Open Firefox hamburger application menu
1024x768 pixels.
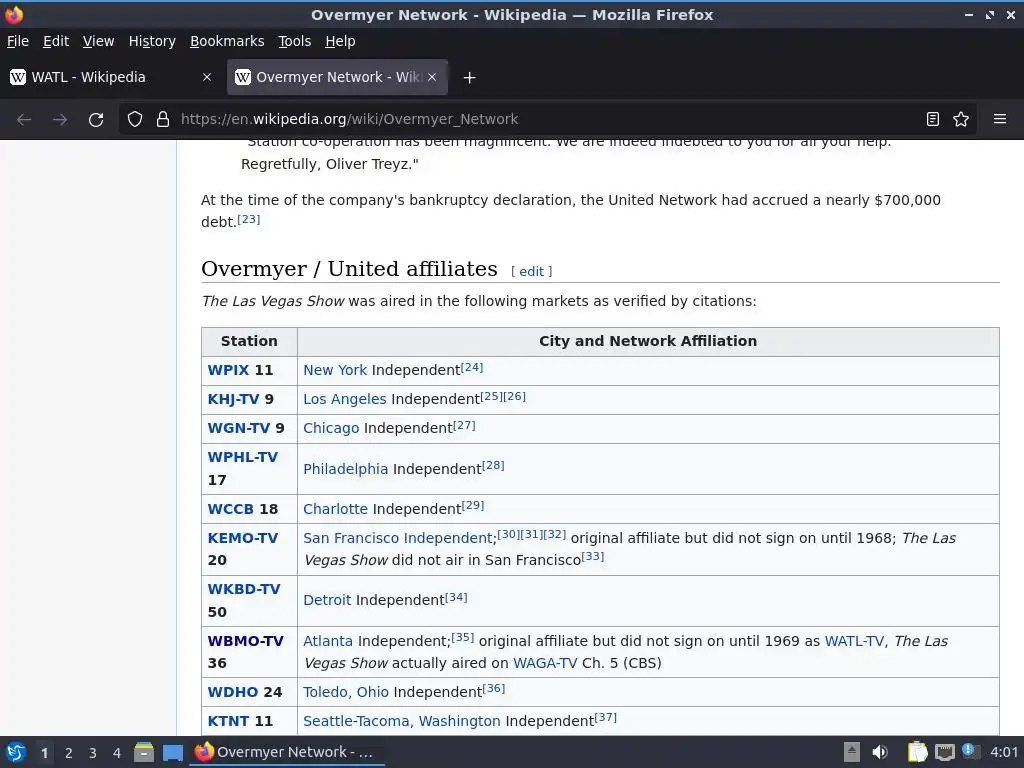tap(1000, 120)
